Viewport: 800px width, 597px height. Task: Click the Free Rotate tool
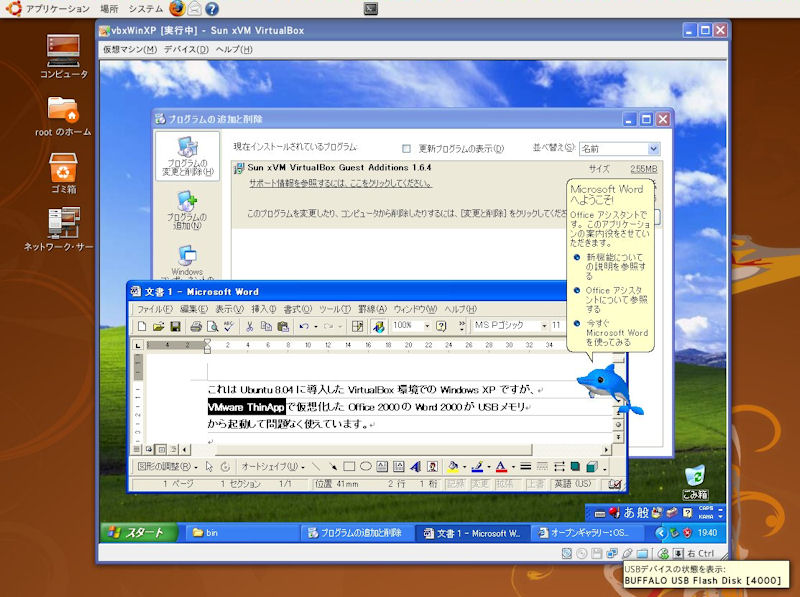click(225, 466)
